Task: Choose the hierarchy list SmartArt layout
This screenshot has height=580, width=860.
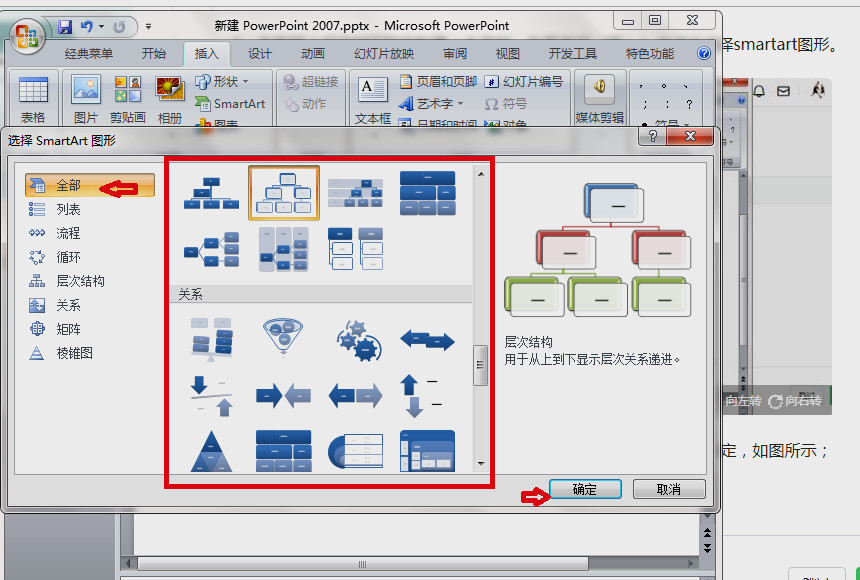Action: 355,250
